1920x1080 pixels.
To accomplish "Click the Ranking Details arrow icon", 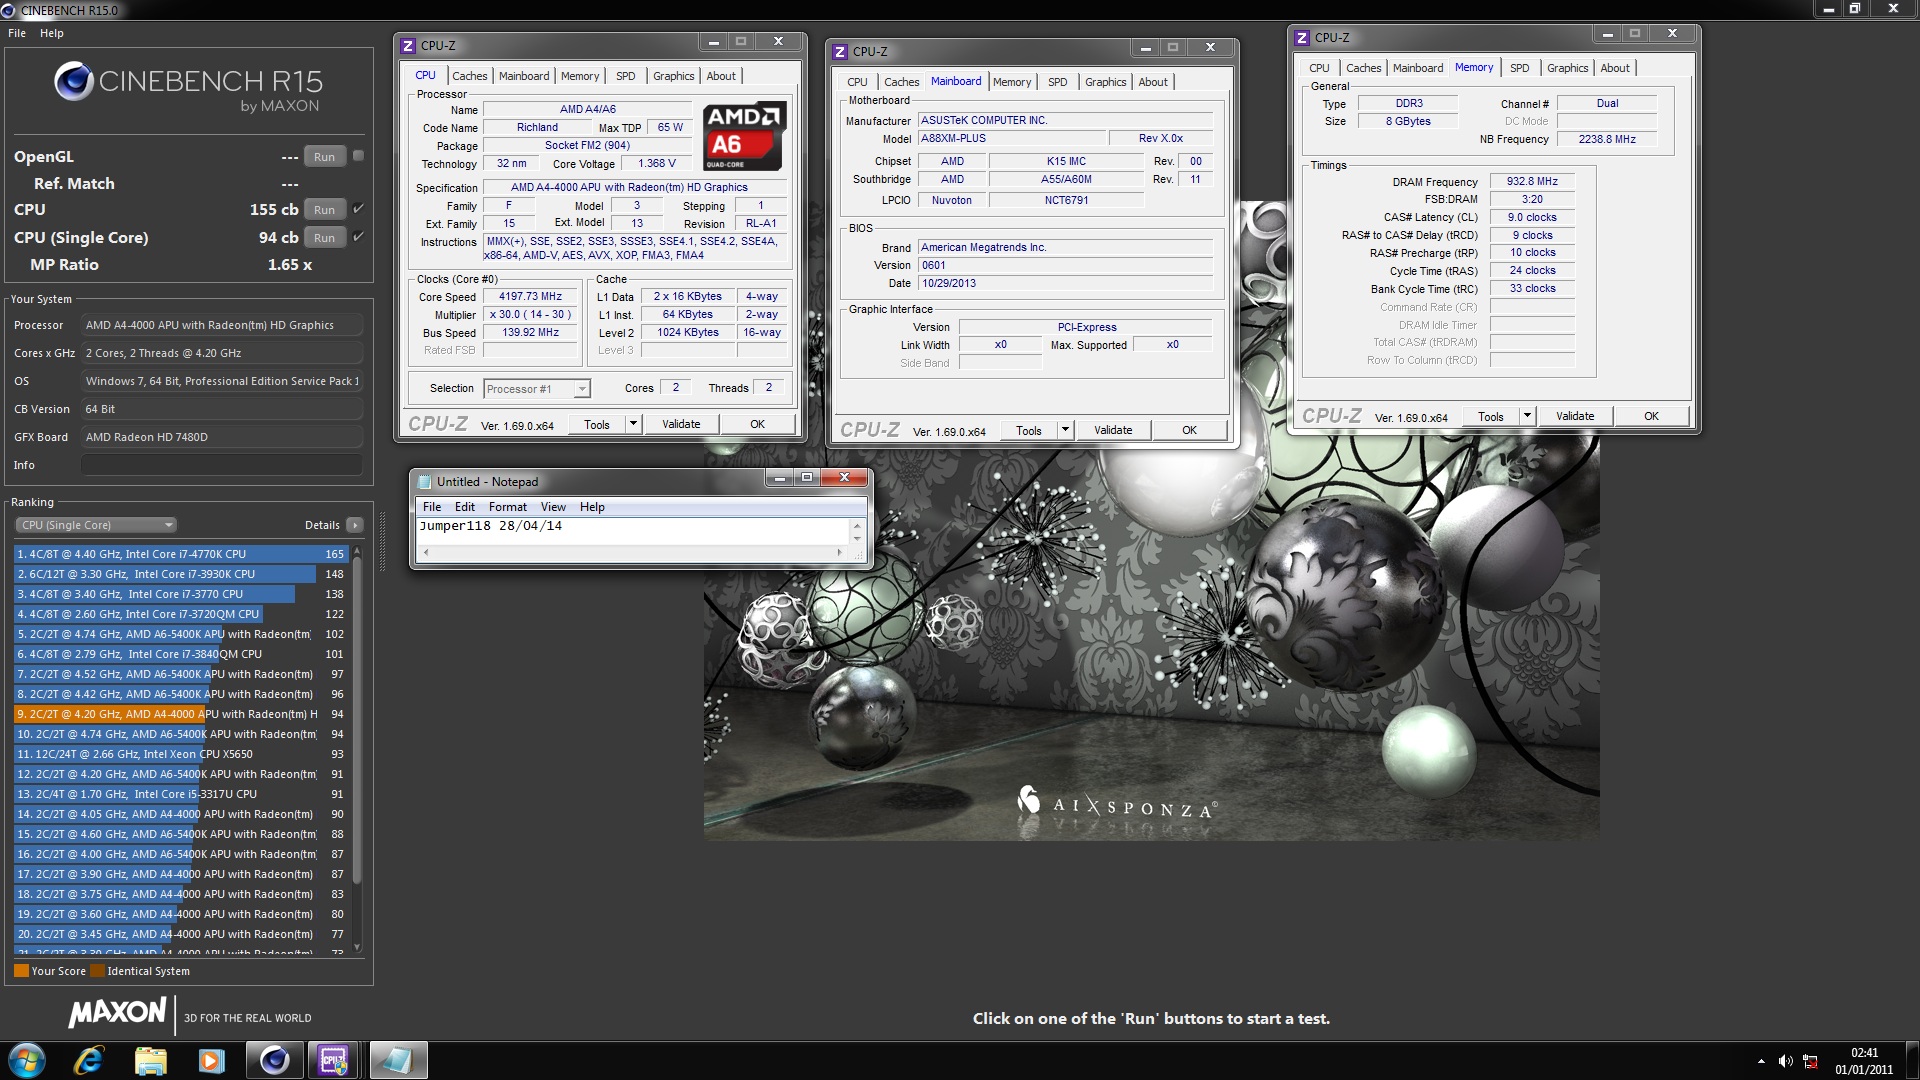I will [x=354, y=525].
